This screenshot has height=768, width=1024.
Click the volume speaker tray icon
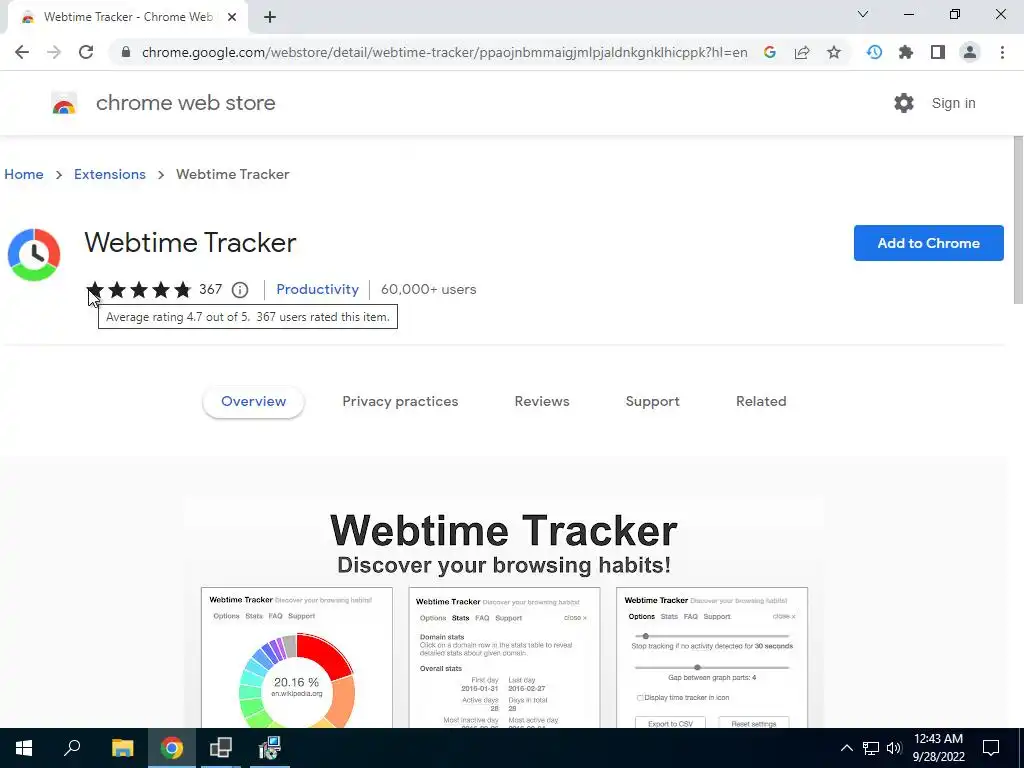pyautogui.click(x=894, y=748)
